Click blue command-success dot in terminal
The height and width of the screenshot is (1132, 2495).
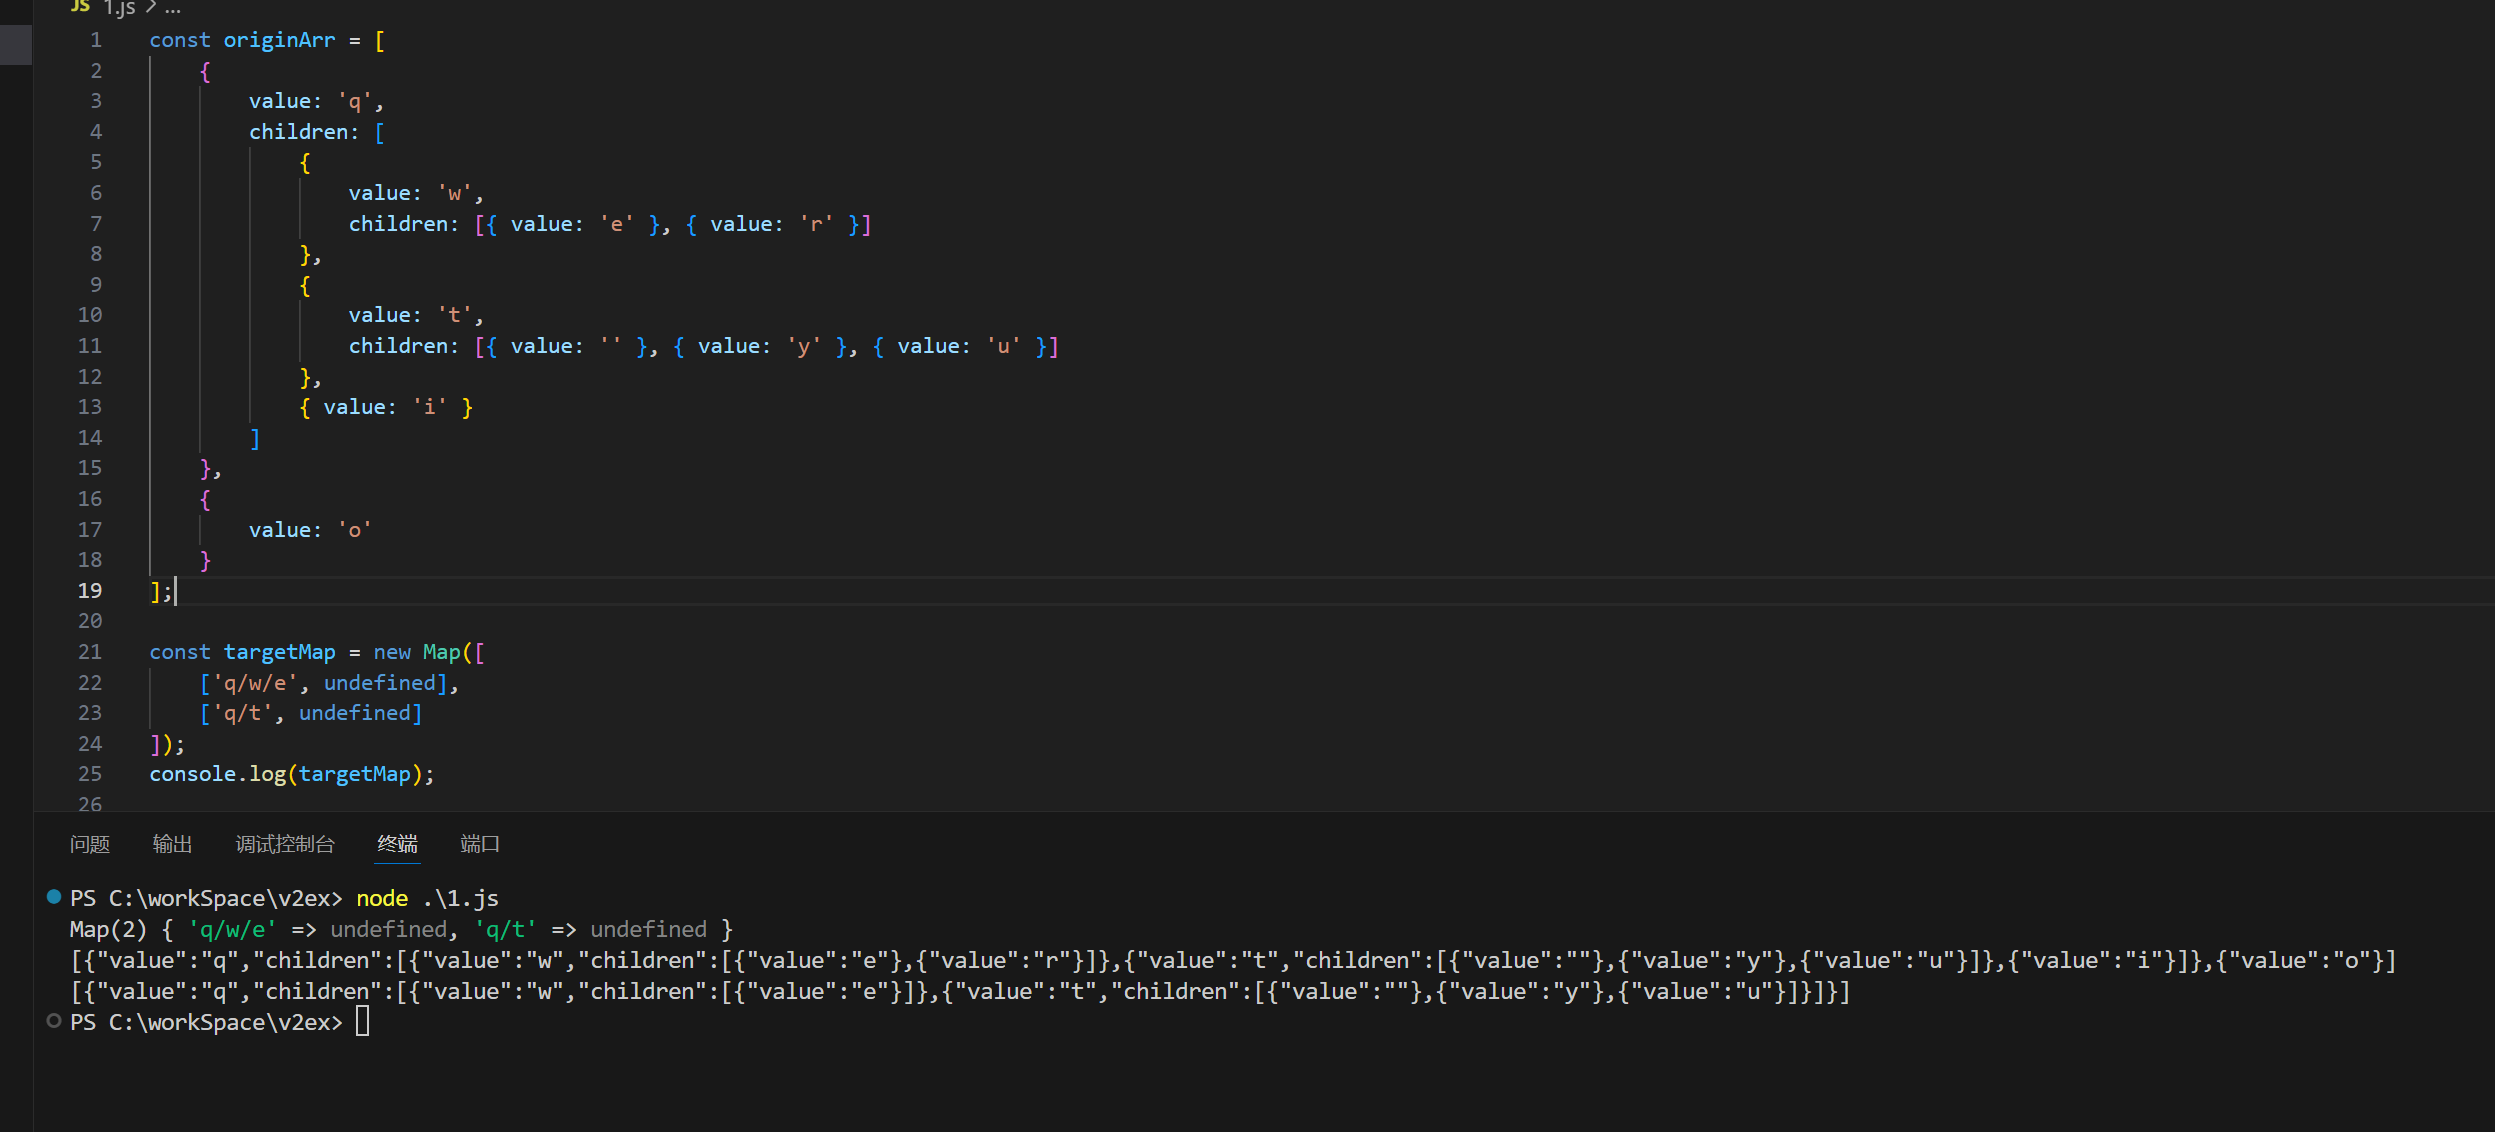54,896
